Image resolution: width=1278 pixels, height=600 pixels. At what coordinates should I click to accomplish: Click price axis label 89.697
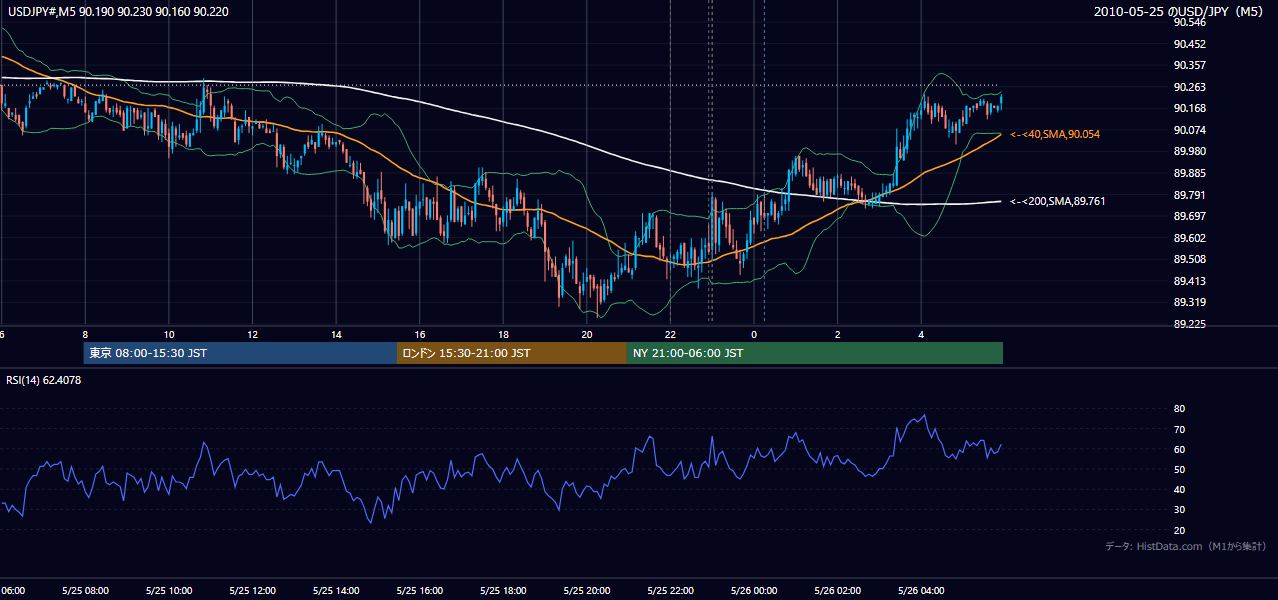[1189, 216]
